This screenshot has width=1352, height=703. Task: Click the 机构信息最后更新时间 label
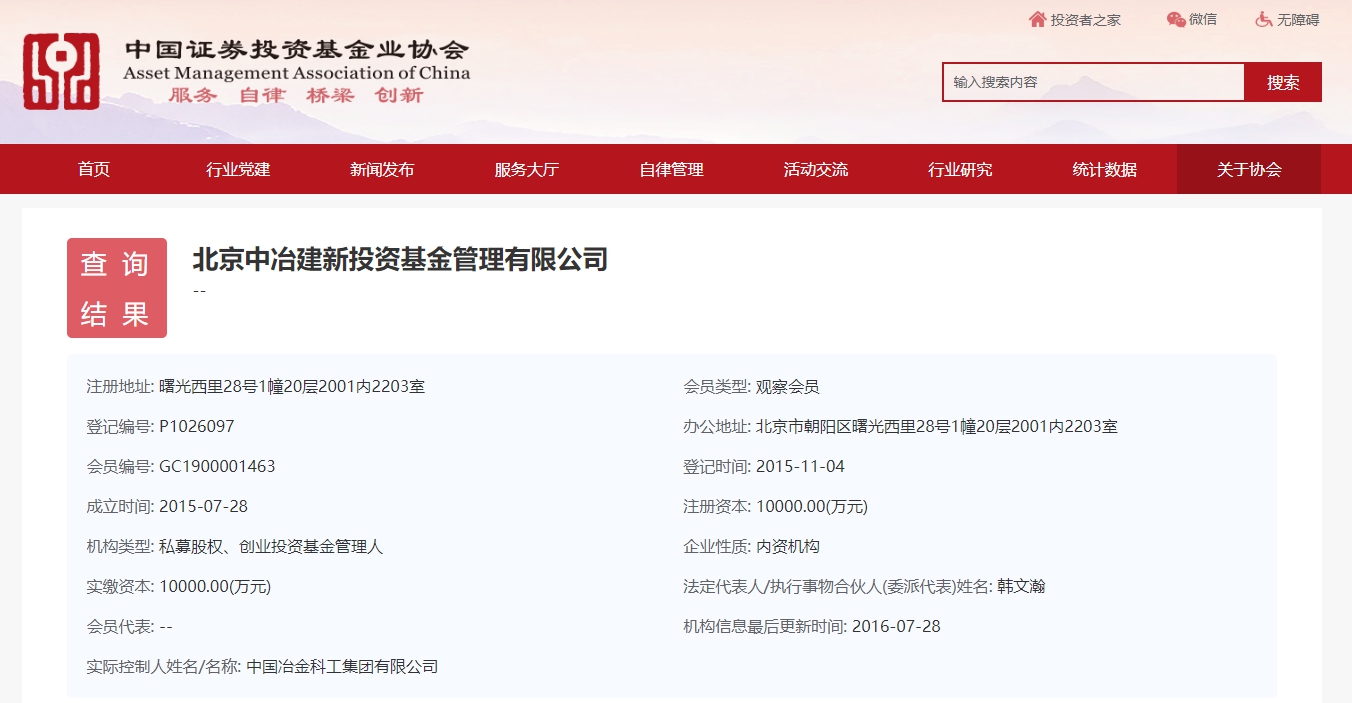click(765, 627)
